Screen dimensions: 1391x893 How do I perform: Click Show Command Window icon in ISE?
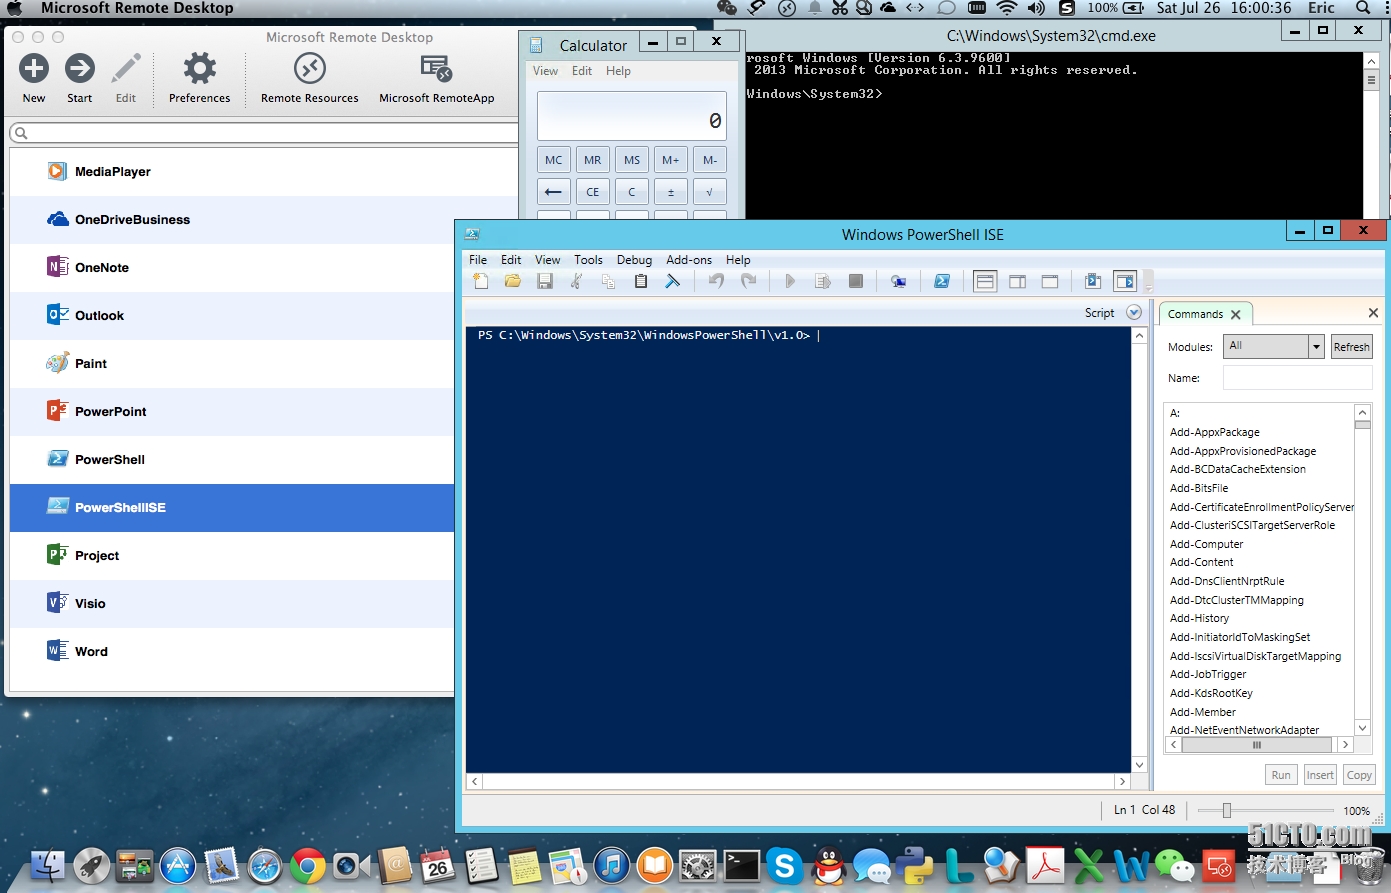1093,282
